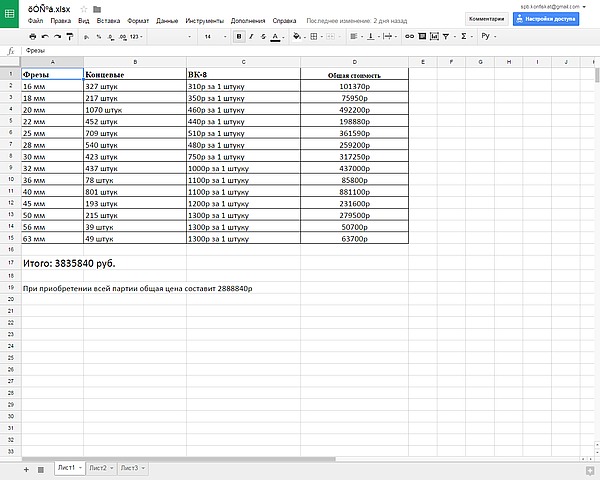The image size is (600, 480).
Task: Click the paint format roller icon
Action: coord(72,36)
